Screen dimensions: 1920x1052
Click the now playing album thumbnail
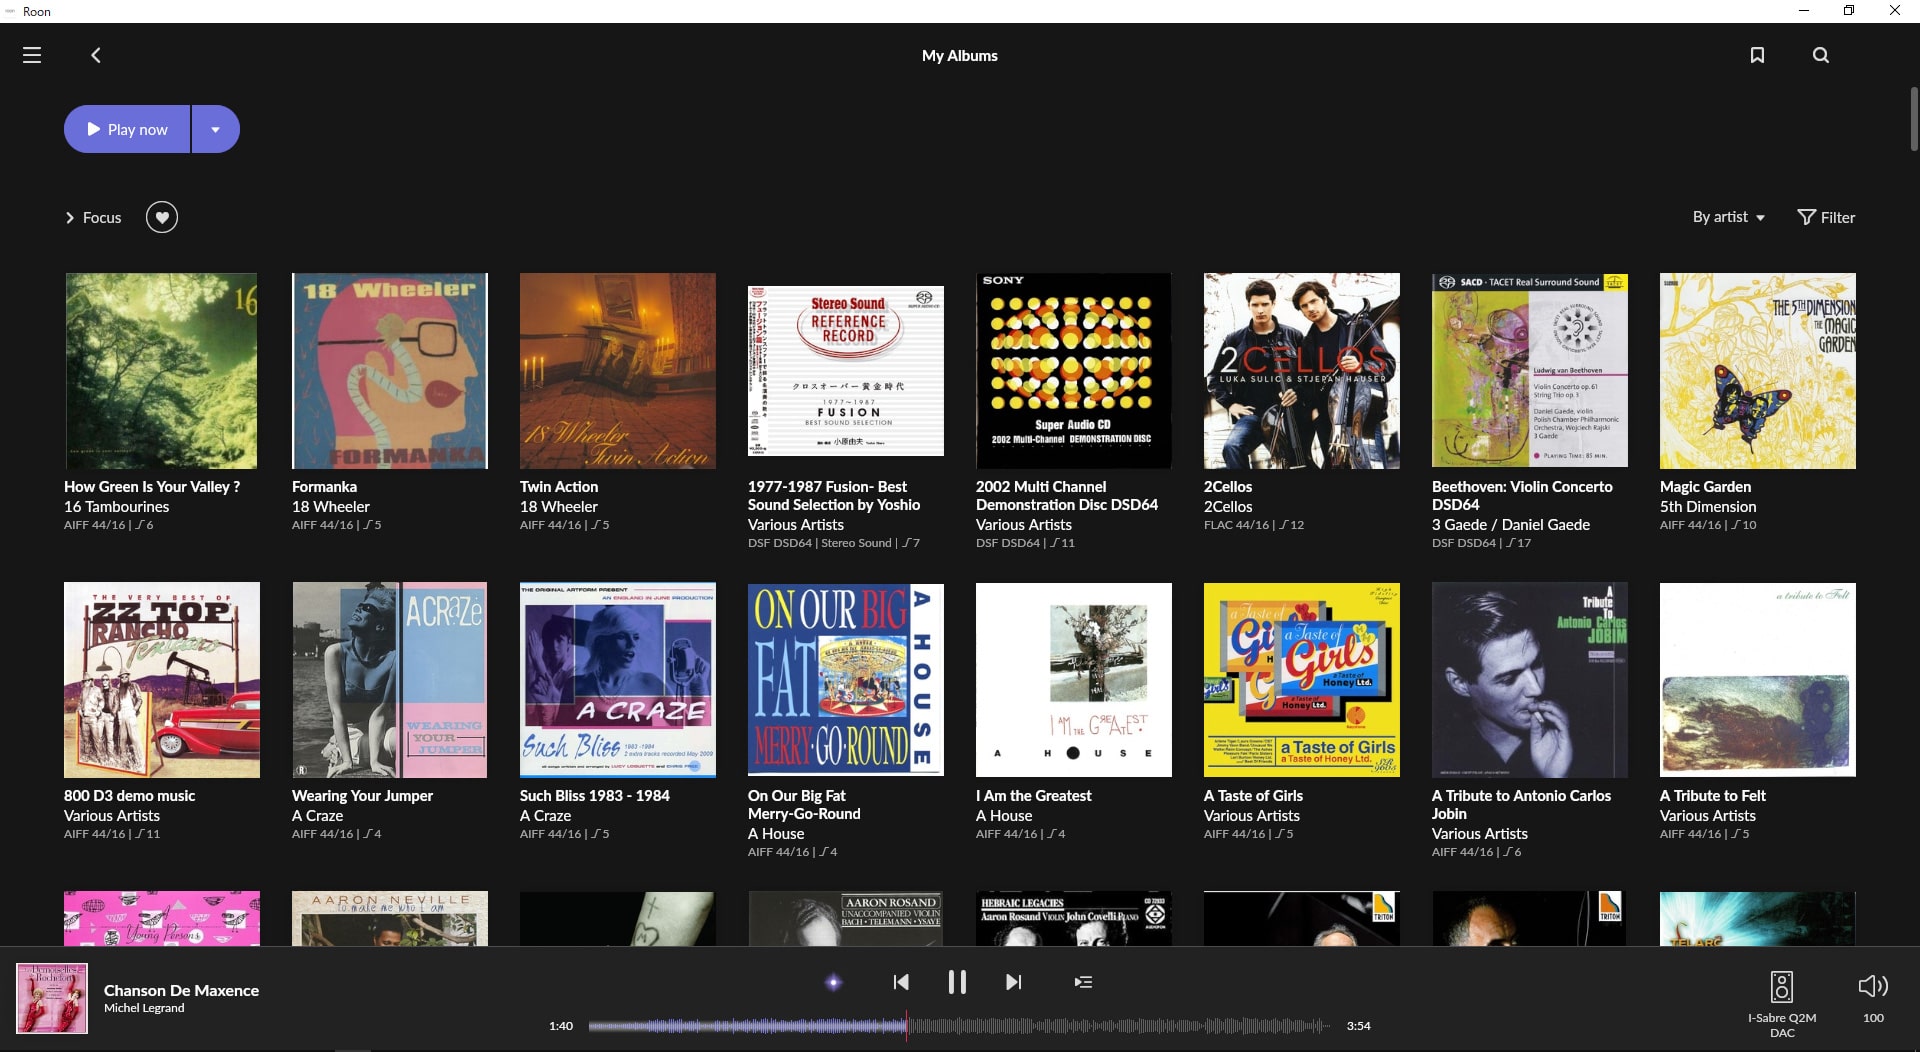click(x=52, y=998)
